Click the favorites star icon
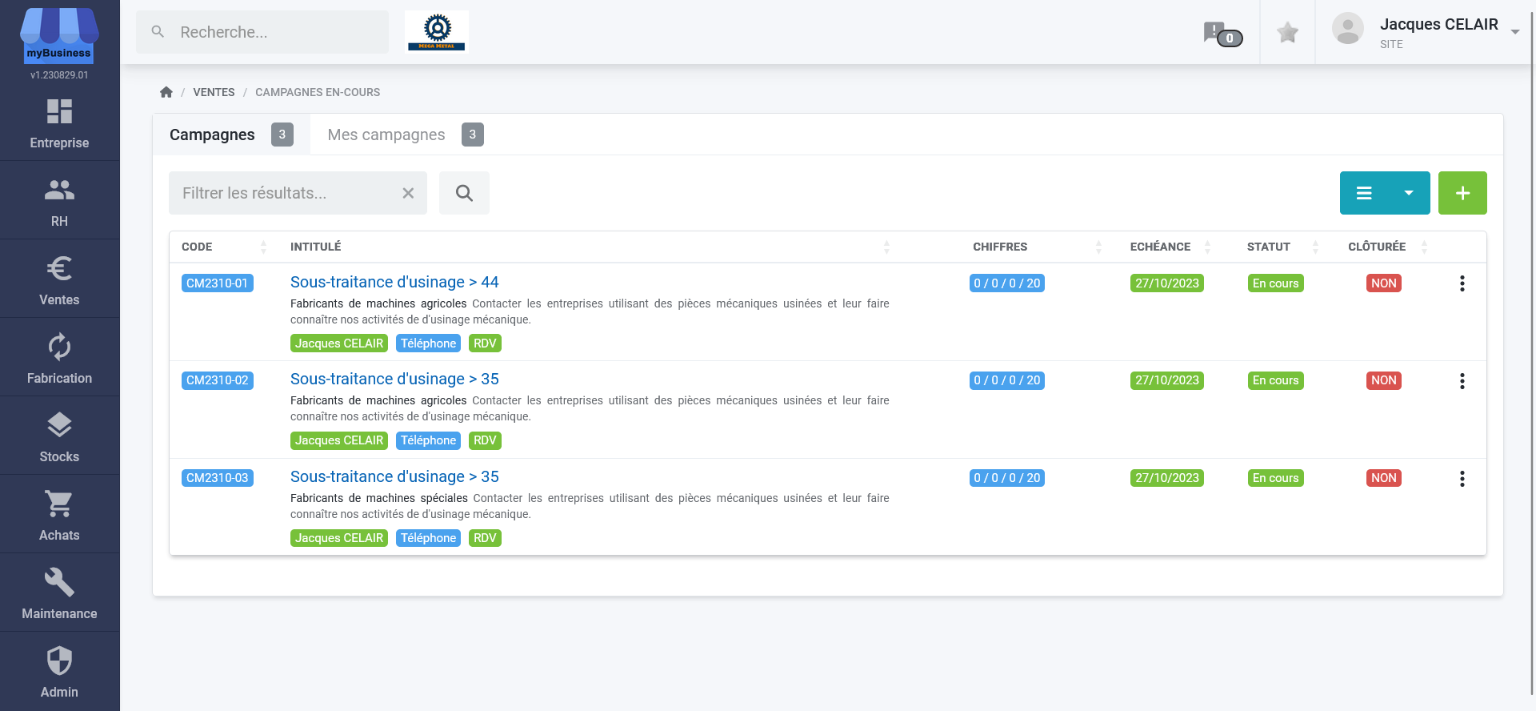Screen dimensions: 1536x711 click(x=1288, y=33)
